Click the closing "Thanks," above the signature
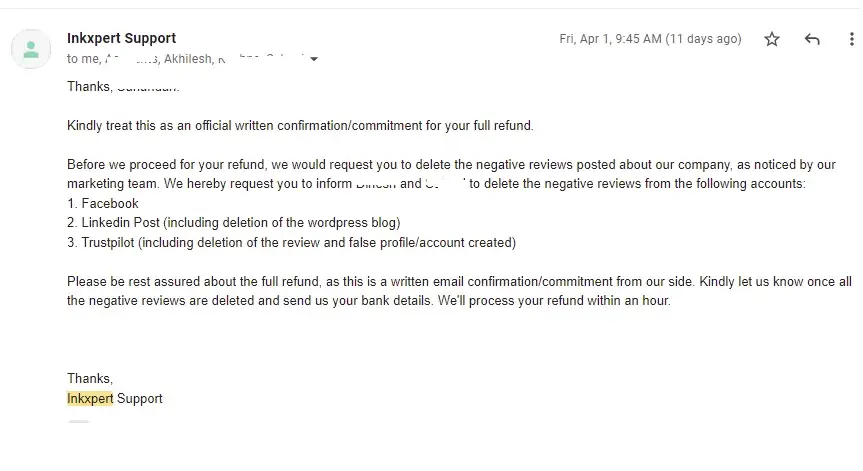This screenshot has width=863, height=471. [x=90, y=378]
